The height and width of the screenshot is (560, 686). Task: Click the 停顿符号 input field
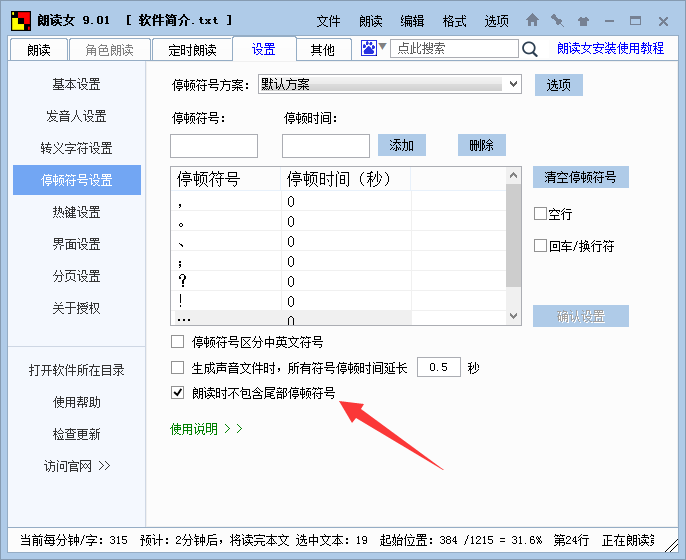[214, 146]
